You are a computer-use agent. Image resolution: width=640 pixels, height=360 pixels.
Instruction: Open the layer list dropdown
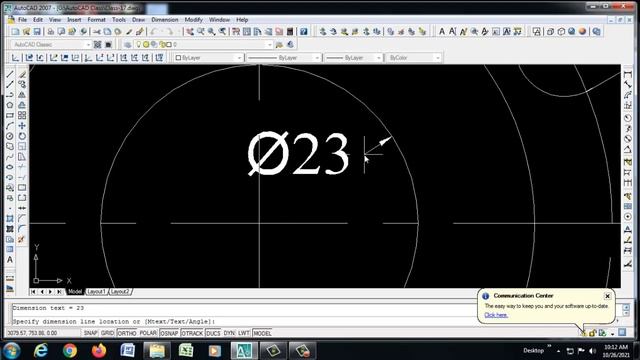[x=269, y=44]
